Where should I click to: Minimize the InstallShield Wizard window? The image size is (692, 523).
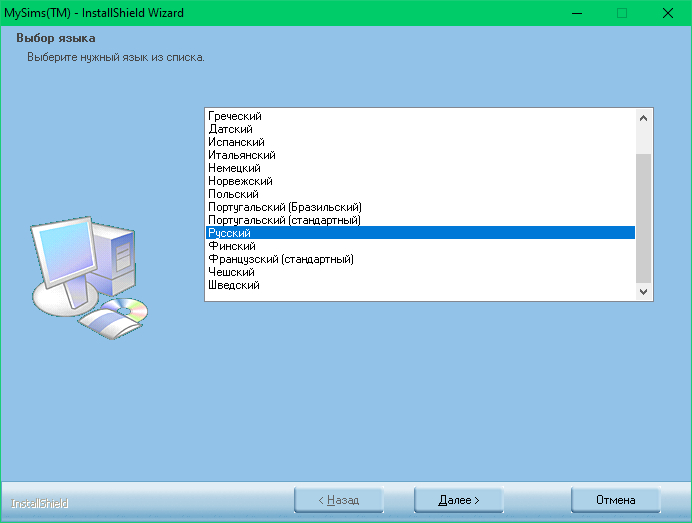[577, 13]
